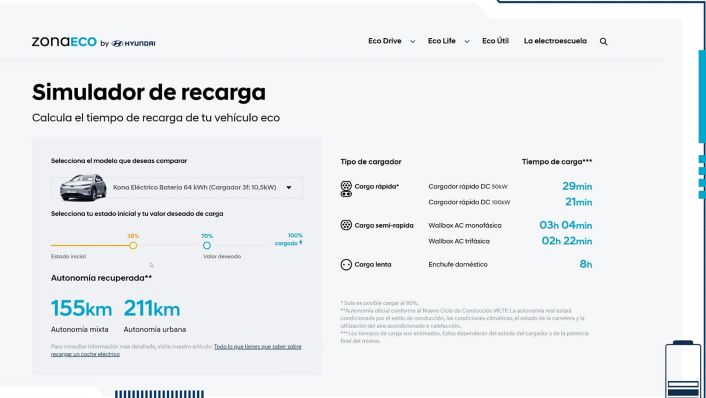Click the Valor deseado label

[x=222, y=256]
